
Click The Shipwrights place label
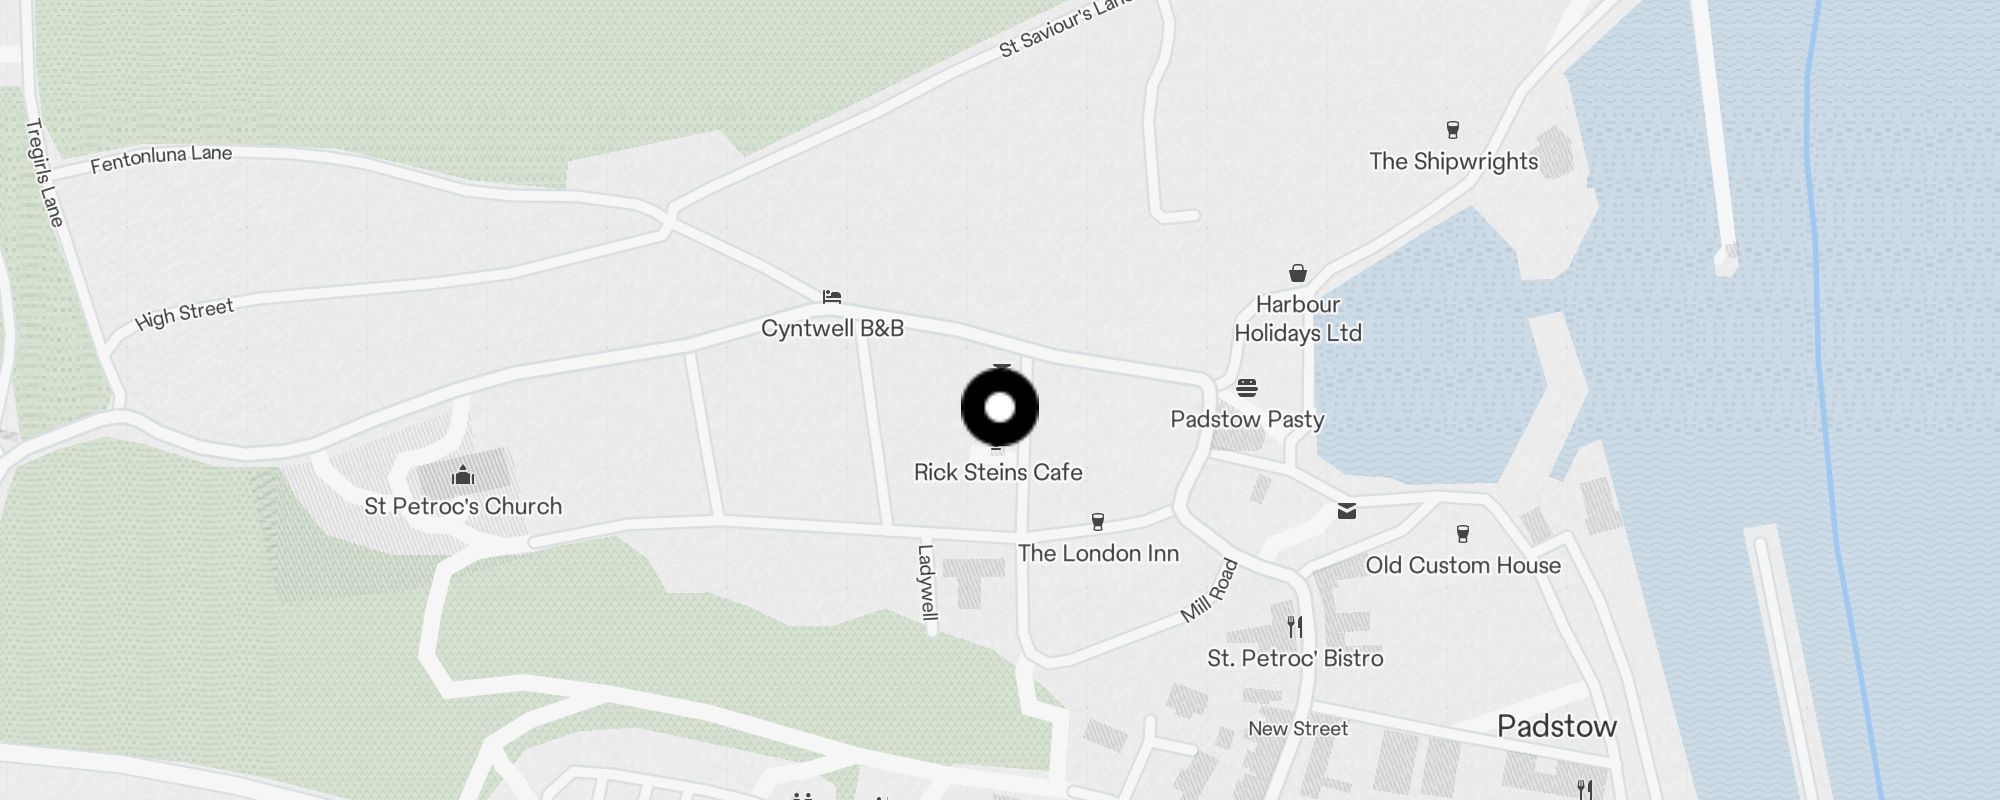(1453, 161)
